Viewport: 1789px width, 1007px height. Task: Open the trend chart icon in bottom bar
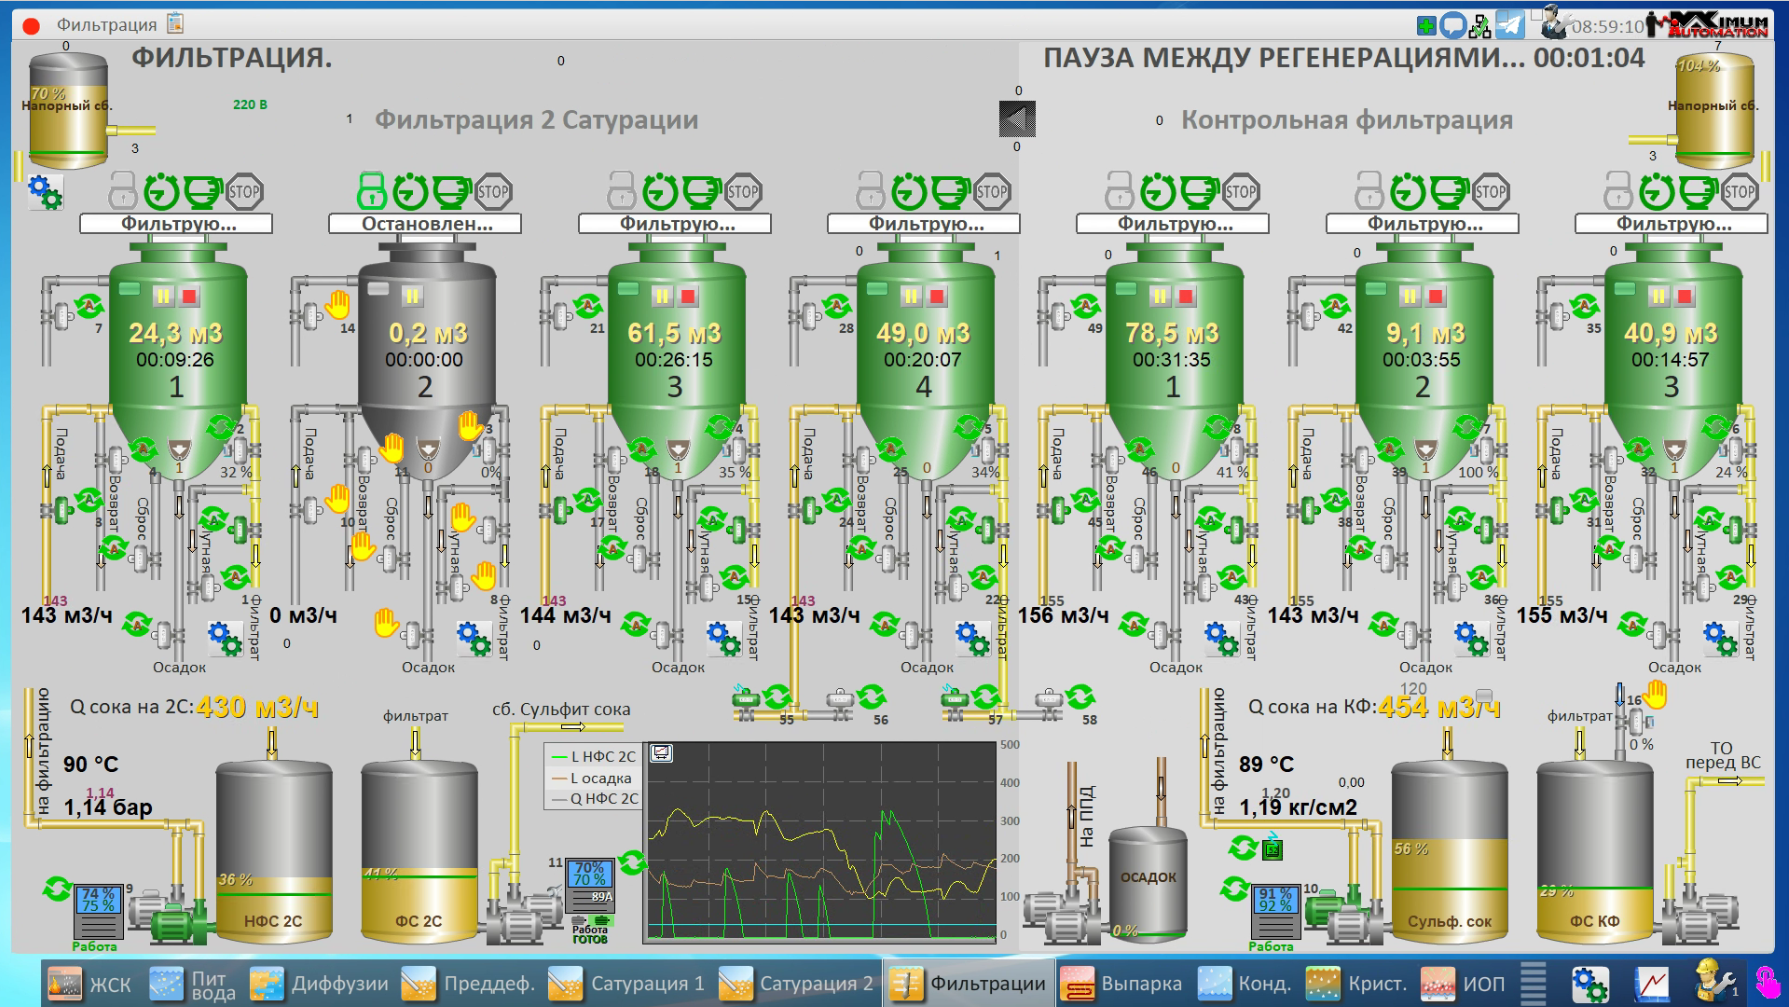click(1652, 984)
